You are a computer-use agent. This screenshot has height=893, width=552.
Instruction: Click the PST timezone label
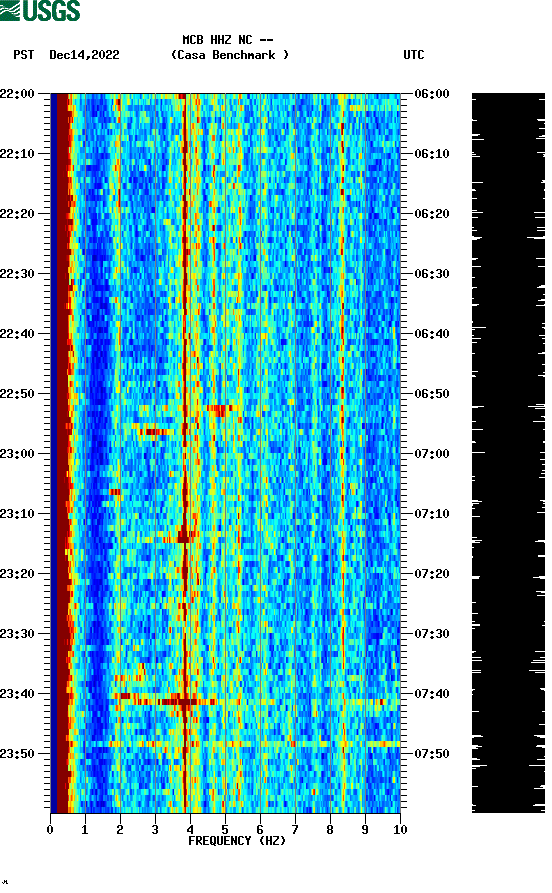pos(23,55)
